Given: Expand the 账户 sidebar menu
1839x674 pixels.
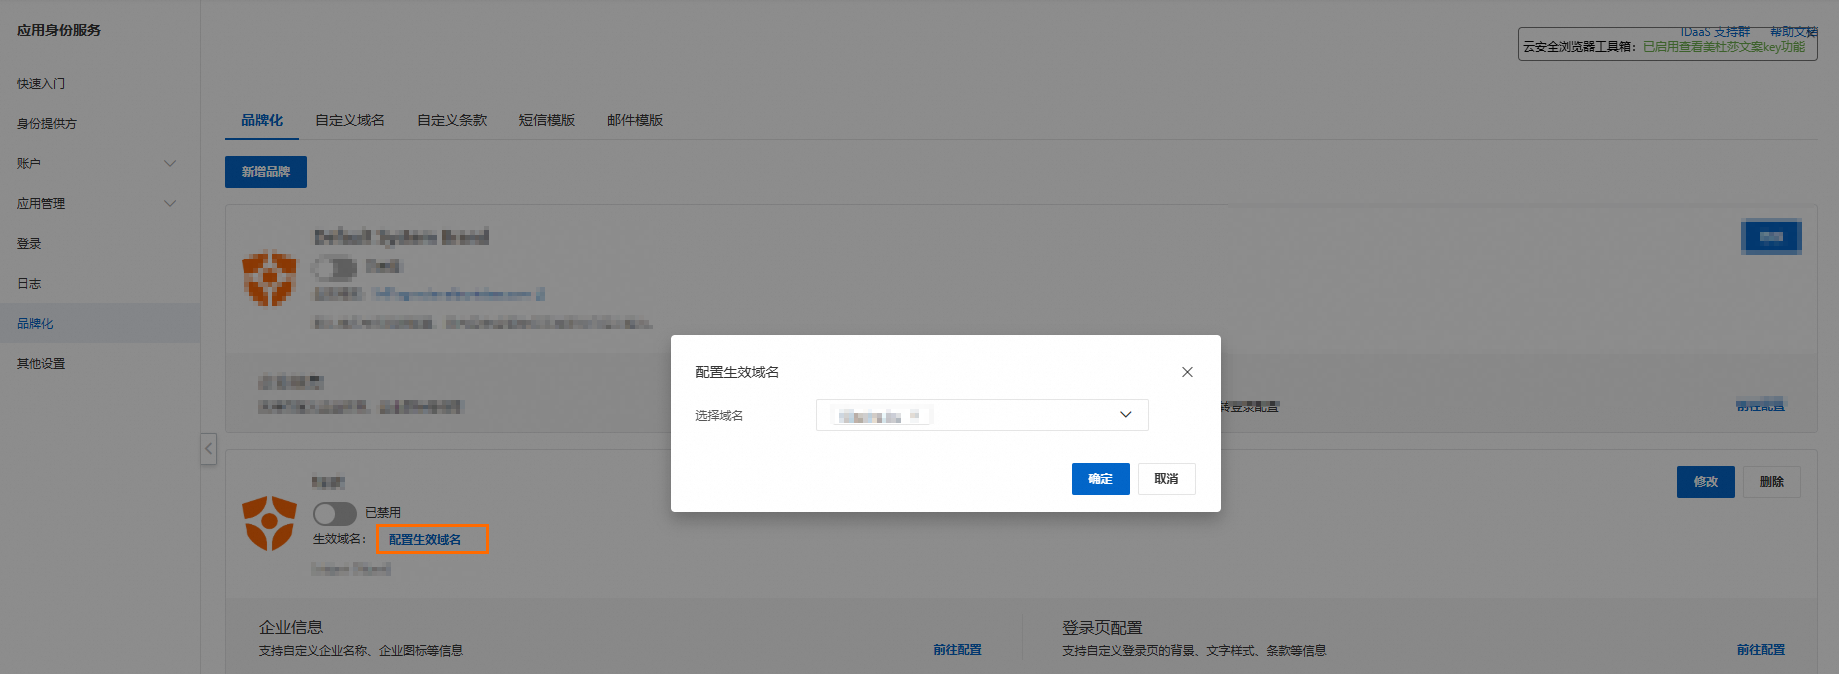Looking at the screenshot, I should [100, 164].
